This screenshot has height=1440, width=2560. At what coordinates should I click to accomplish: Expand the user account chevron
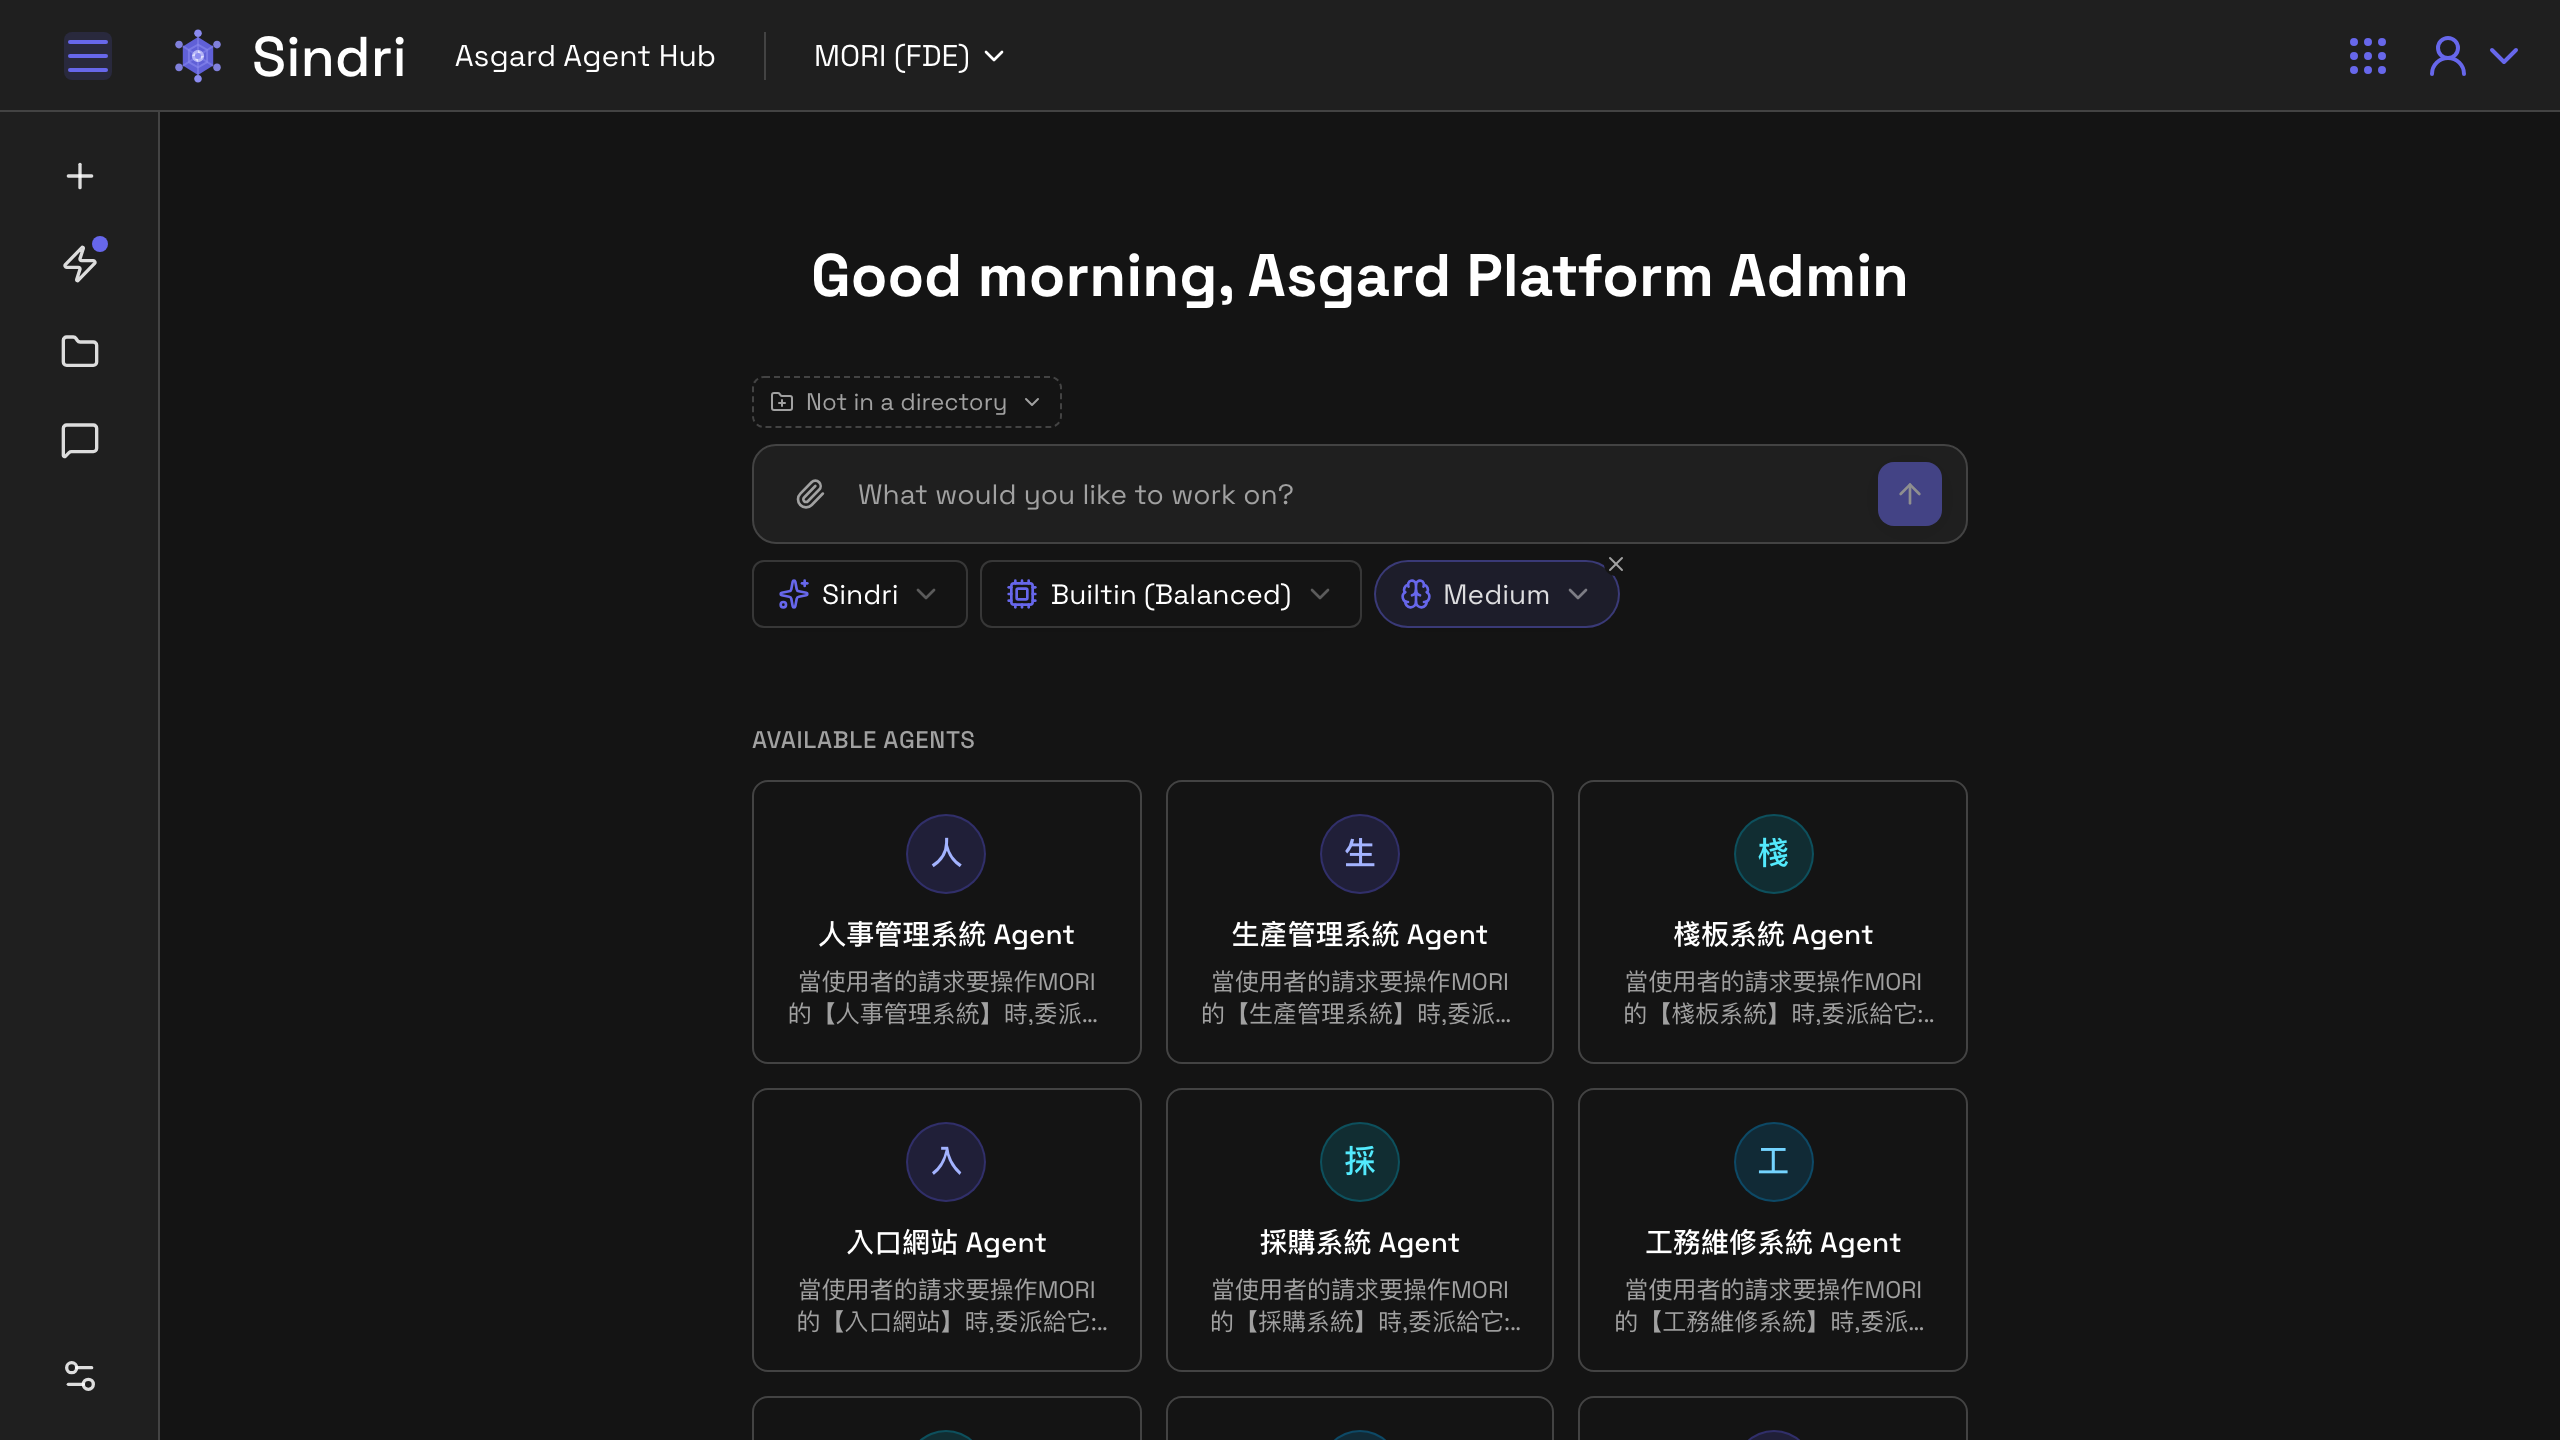pyautogui.click(x=2504, y=56)
